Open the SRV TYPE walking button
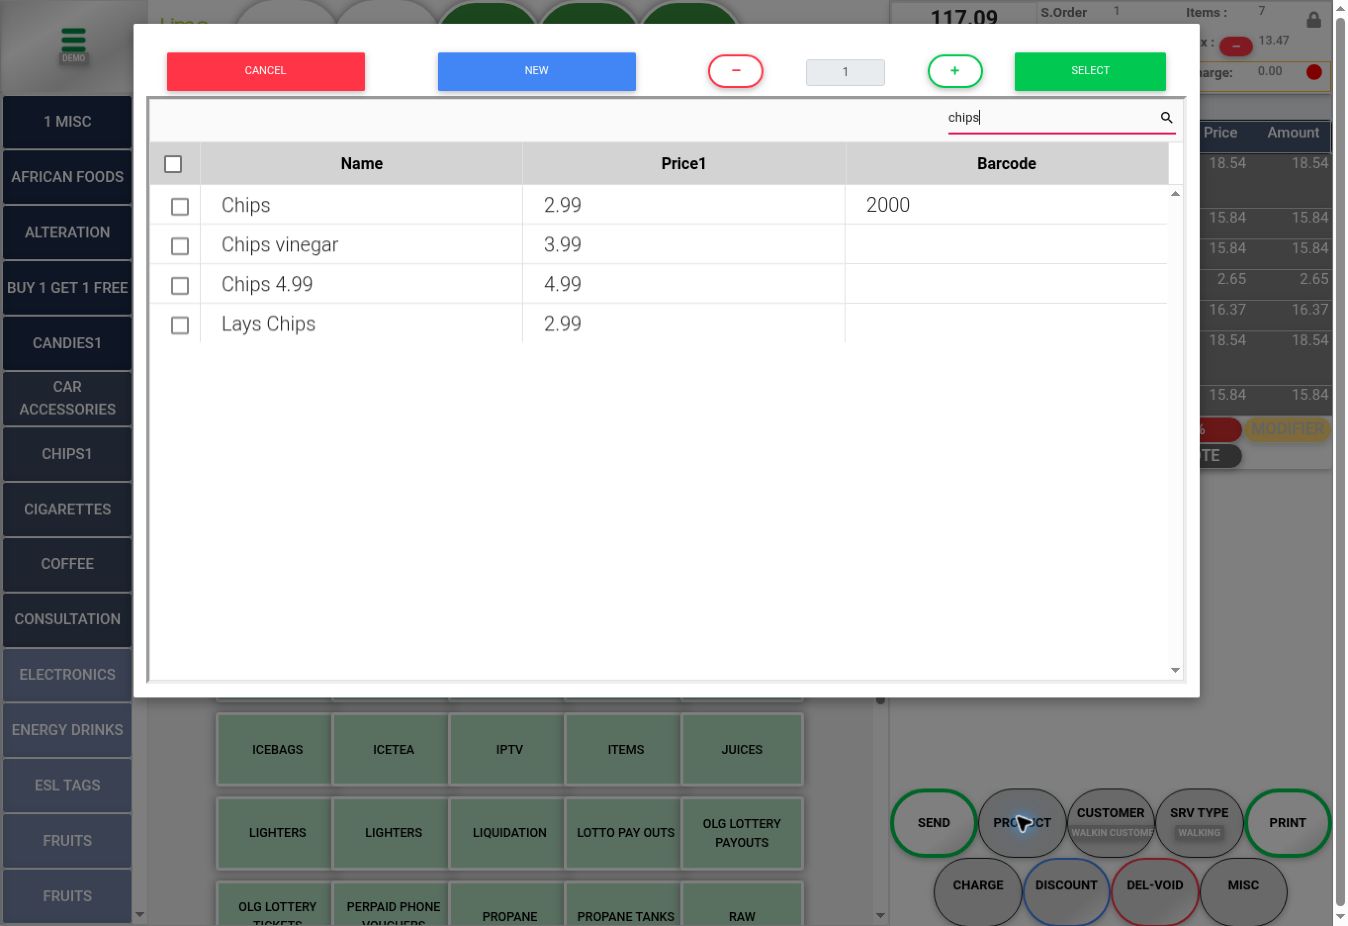Image resolution: width=1348 pixels, height=926 pixels. (1199, 823)
